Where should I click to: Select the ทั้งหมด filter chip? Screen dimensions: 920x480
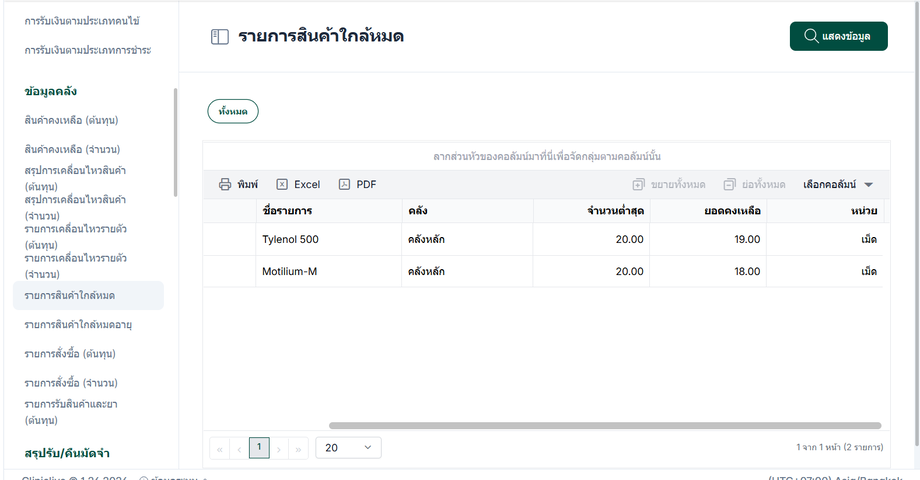233,111
